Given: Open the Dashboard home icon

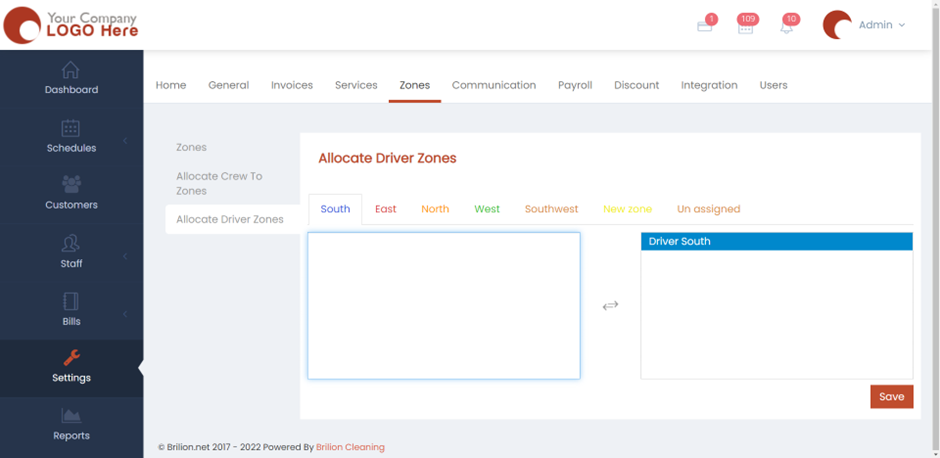Looking at the screenshot, I should (71, 70).
